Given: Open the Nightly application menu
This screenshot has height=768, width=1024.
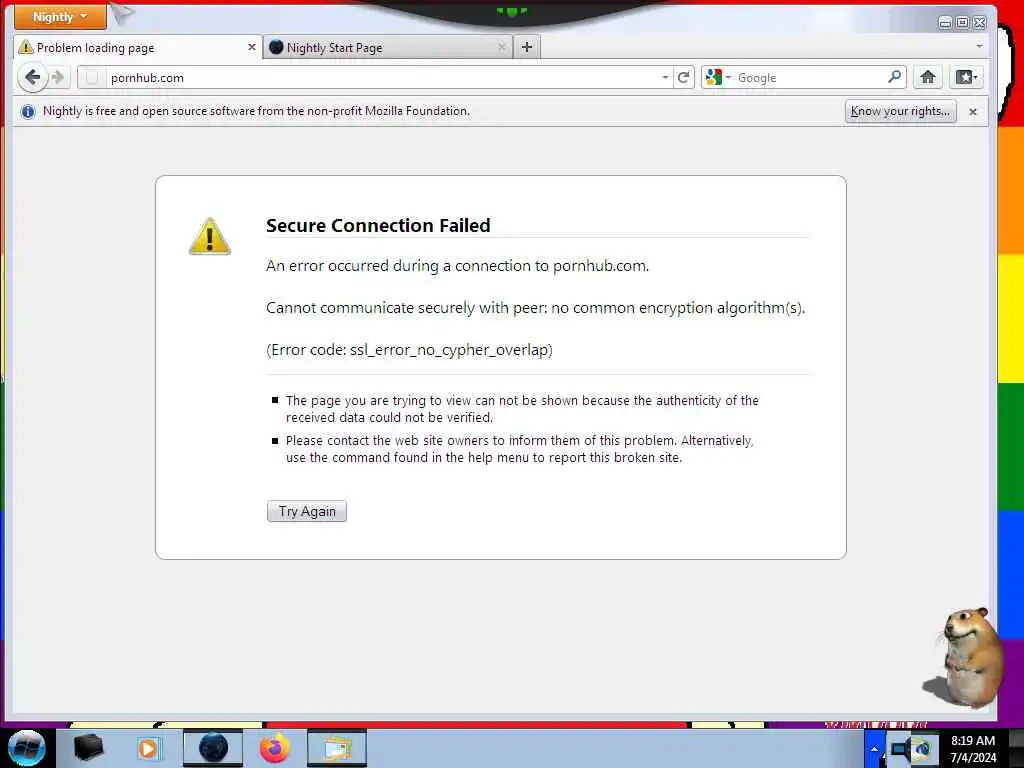Looking at the screenshot, I should [60, 17].
